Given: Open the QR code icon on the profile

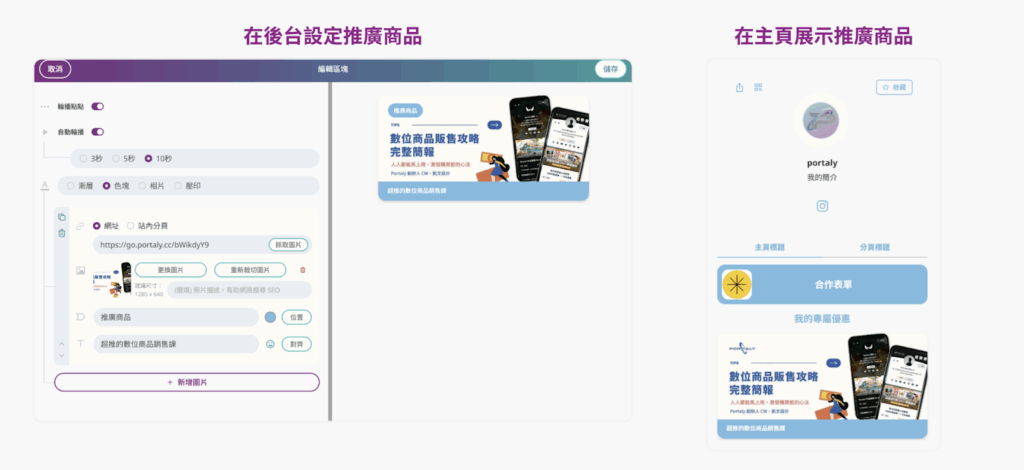Looking at the screenshot, I should (758, 87).
